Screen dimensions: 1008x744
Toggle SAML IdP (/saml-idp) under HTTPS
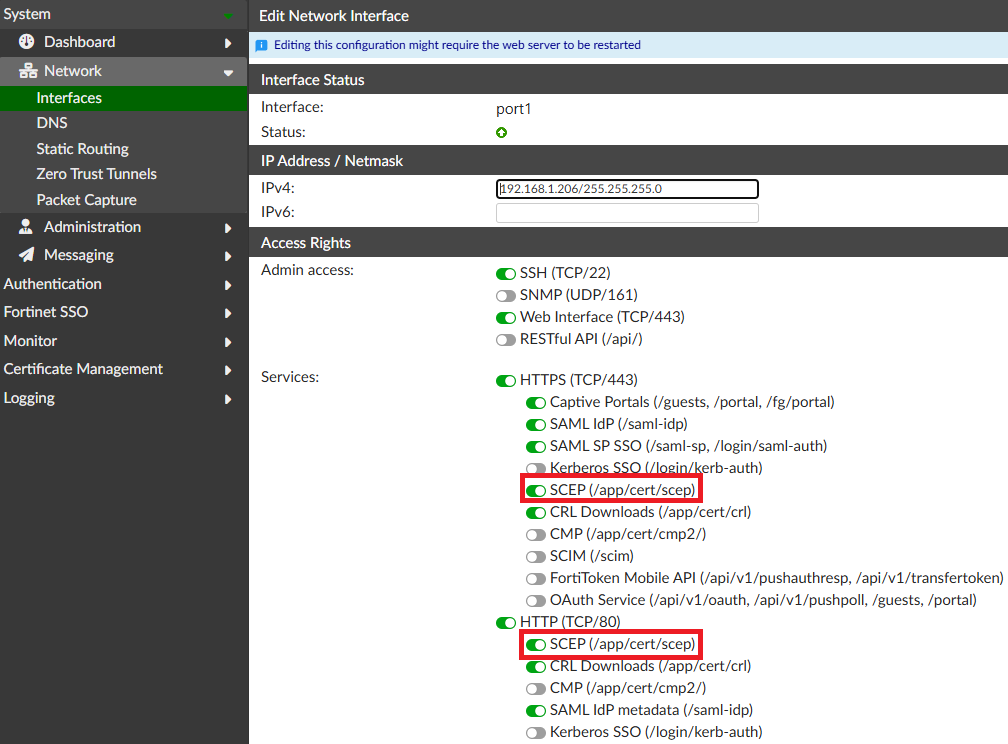[x=536, y=424]
